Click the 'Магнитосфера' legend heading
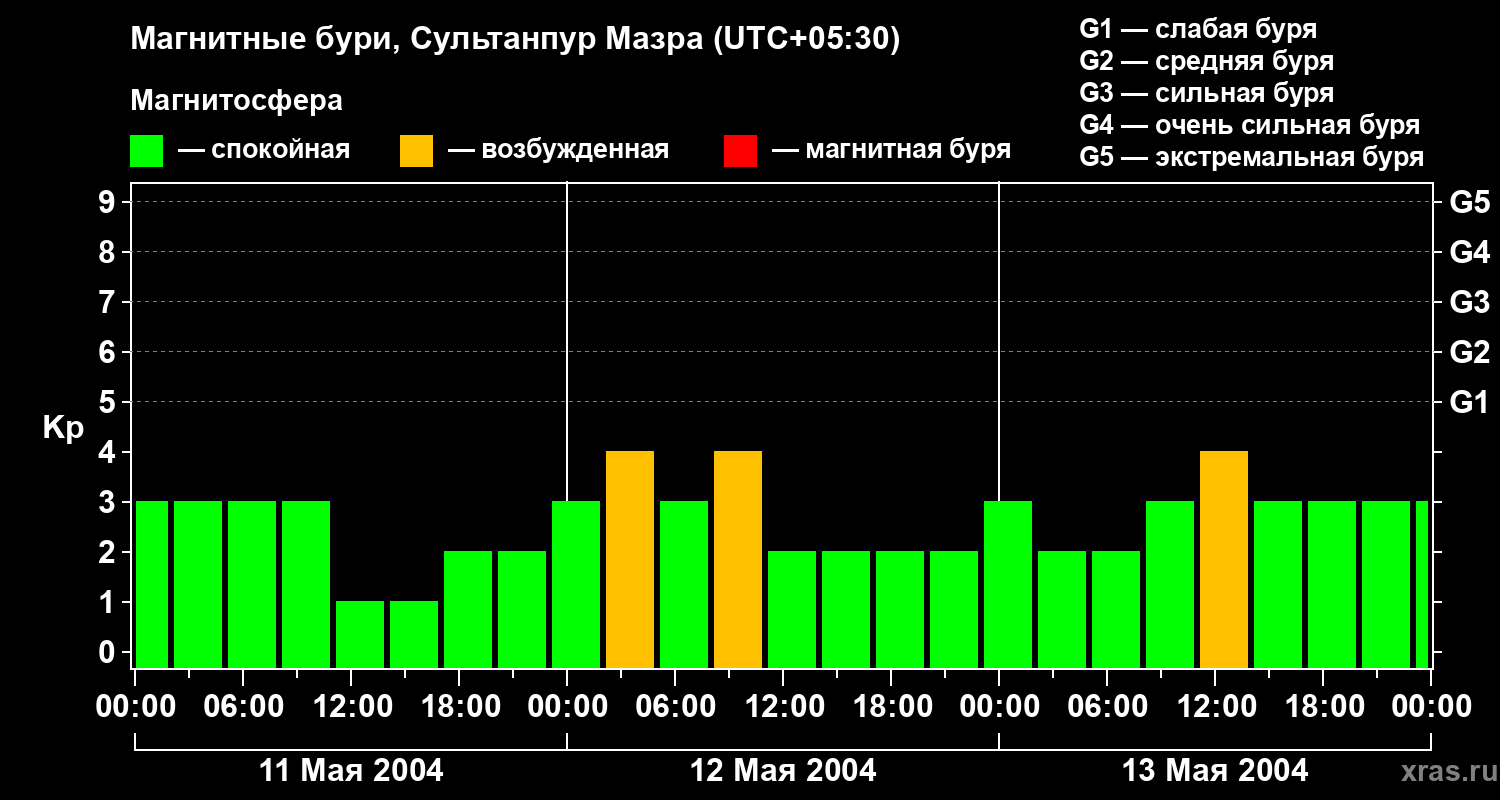1500x800 pixels. click(236, 101)
